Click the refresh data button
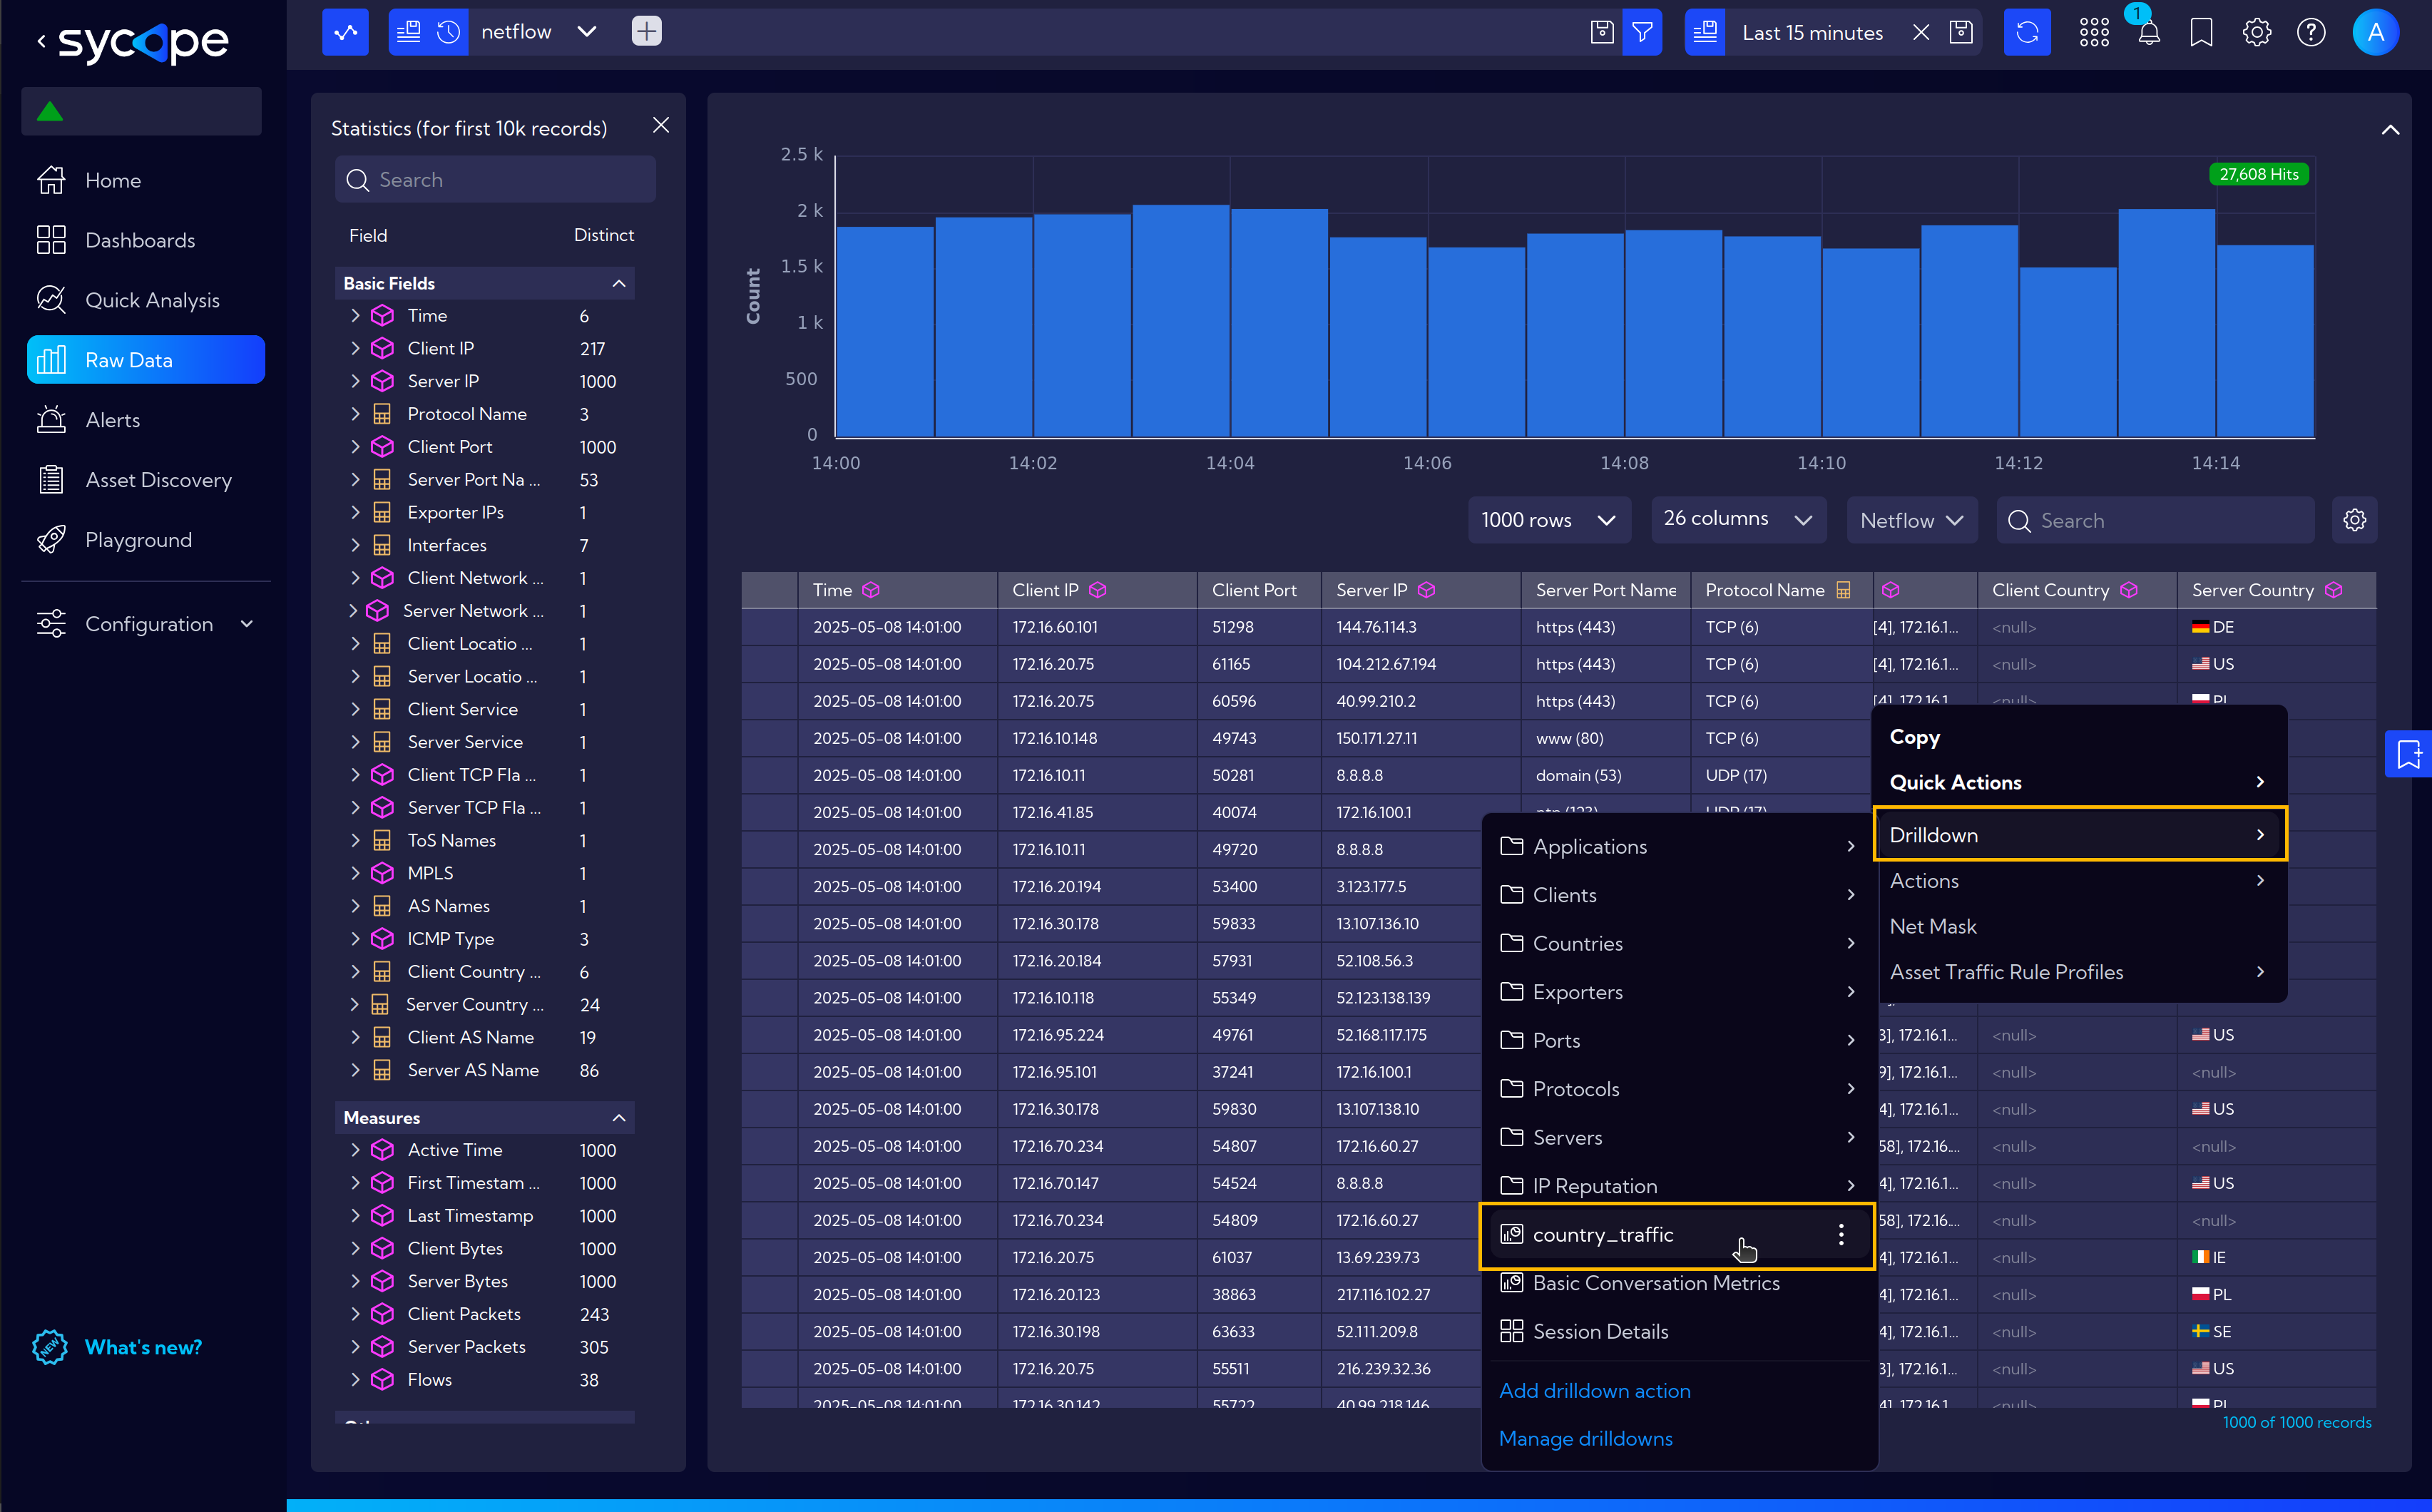Screen dimensions: 2432x1512 [x=2027, y=32]
